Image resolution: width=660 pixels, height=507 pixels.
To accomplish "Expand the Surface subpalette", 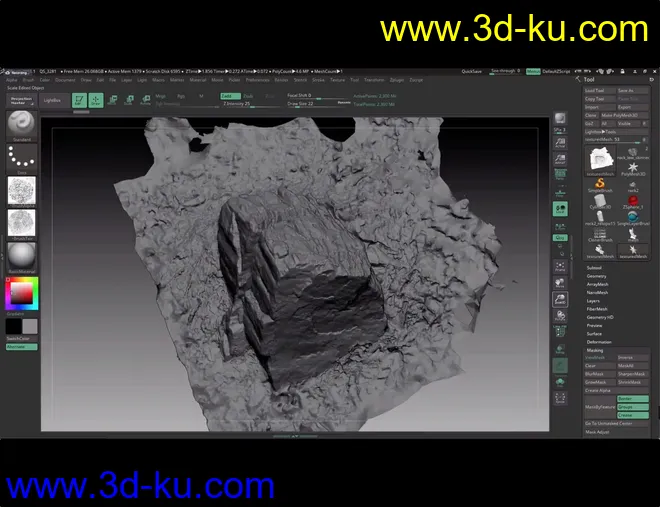I will click(x=594, y=334).
